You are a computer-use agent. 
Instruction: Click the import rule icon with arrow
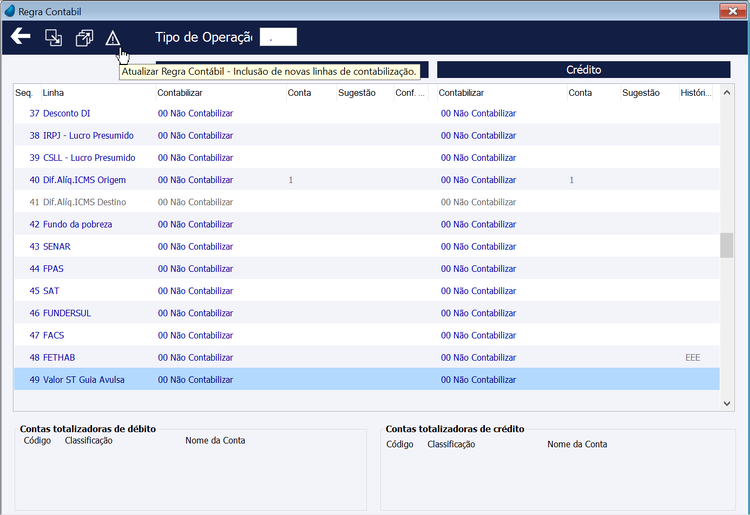tap(53, 37)
